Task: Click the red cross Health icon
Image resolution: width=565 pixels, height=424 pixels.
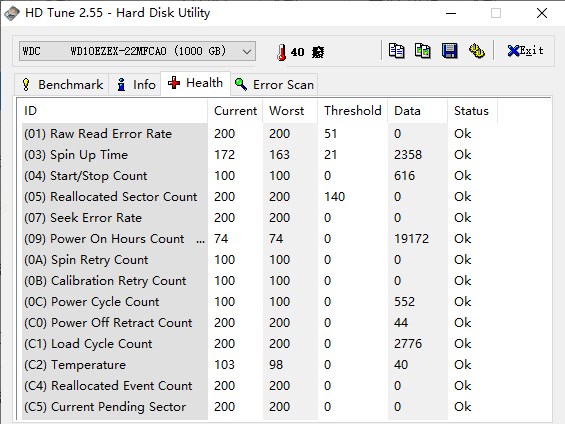Action: point(174,83)
